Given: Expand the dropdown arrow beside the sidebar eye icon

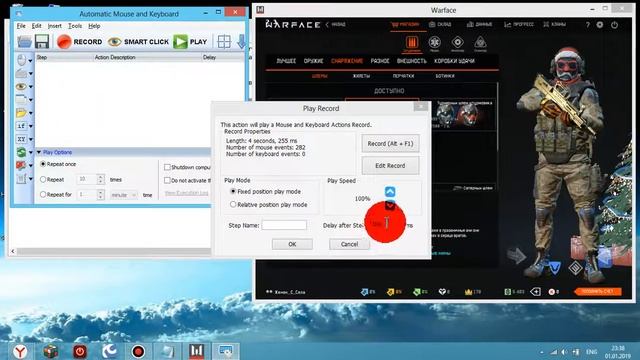Looking at the screenshot, I should point(31,87).
